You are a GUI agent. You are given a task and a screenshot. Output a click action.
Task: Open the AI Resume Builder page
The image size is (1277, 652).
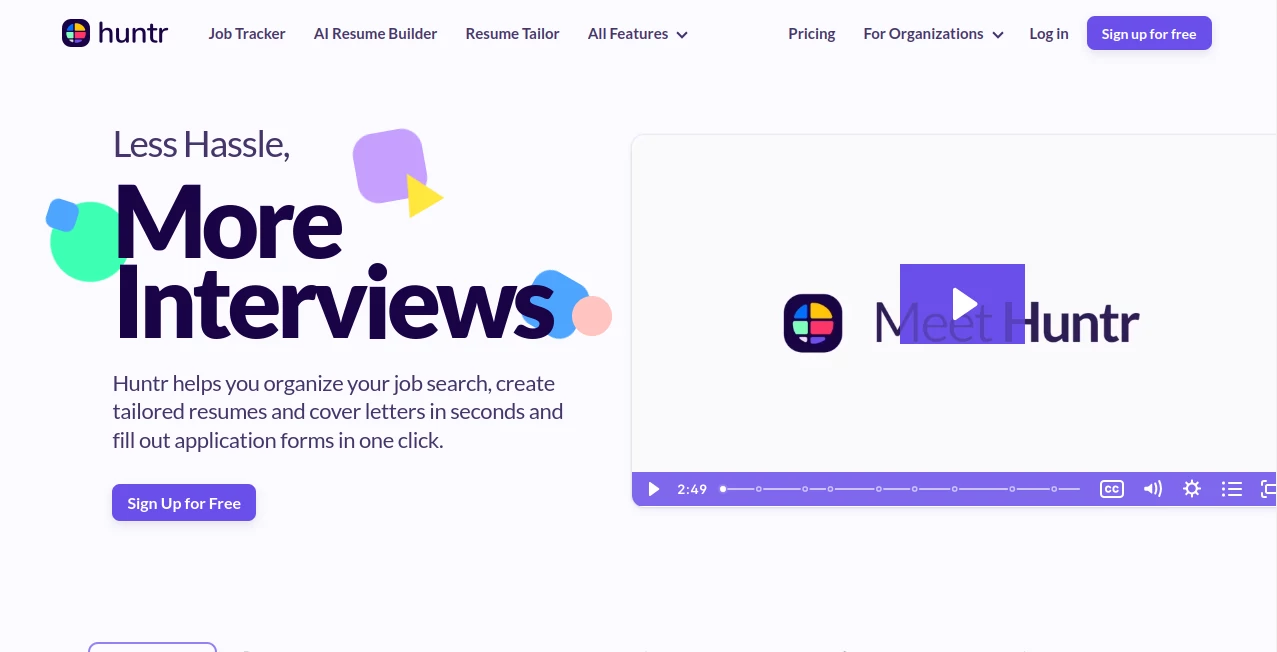(375, 33)
